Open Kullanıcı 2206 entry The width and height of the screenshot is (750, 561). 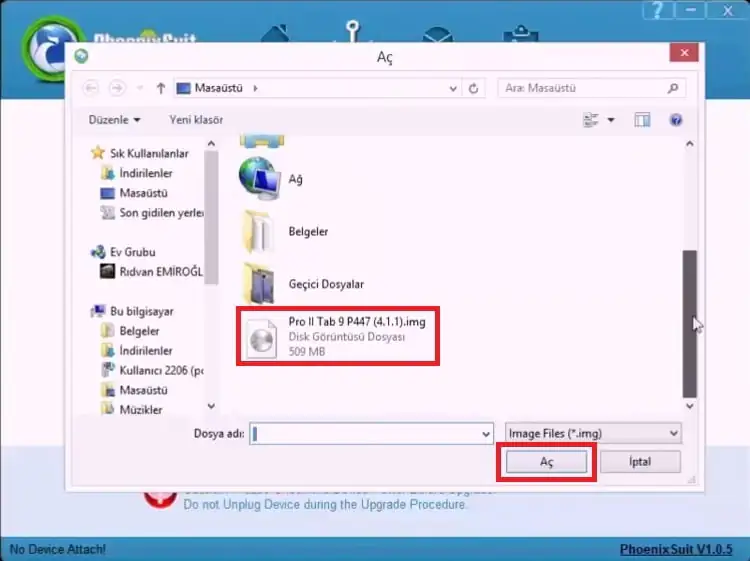point(153,370)
